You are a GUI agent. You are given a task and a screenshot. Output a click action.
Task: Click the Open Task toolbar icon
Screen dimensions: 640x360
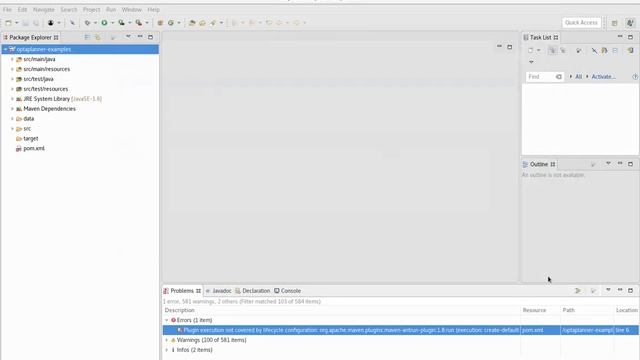(x=202, y=23)
